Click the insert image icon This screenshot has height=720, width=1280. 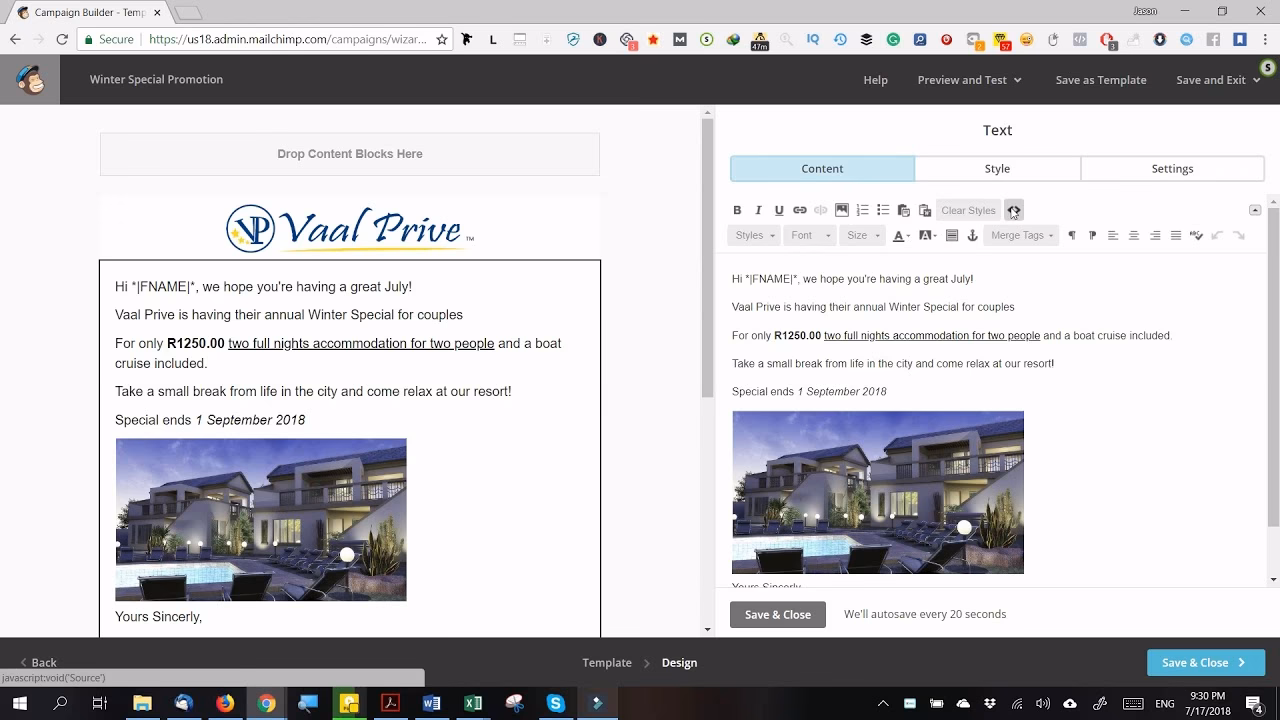(842, 210)
